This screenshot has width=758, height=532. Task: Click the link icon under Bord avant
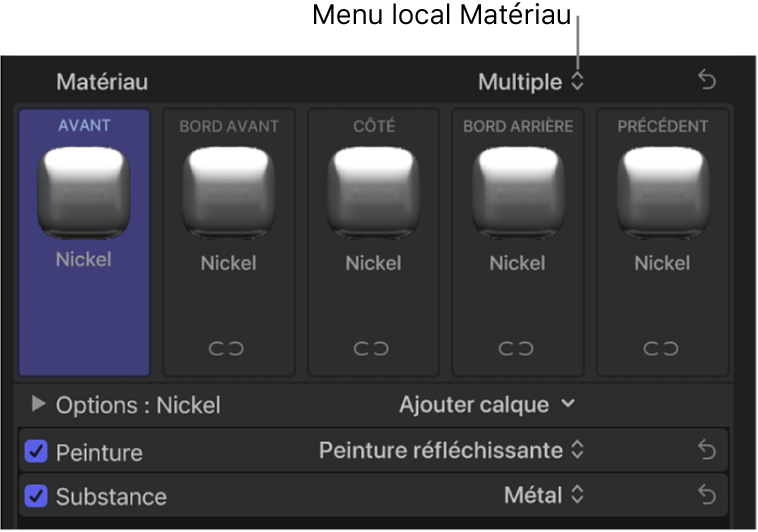click(228, 348)
